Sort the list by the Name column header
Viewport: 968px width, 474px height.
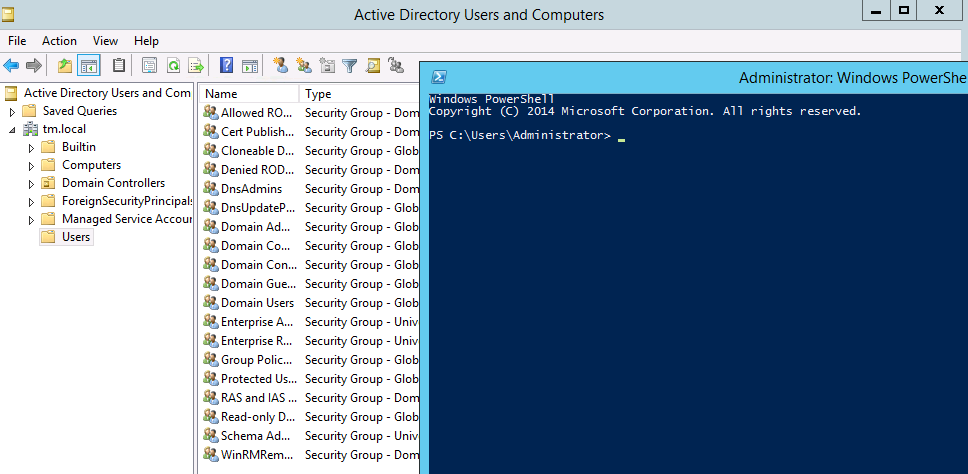coord(249,94)
